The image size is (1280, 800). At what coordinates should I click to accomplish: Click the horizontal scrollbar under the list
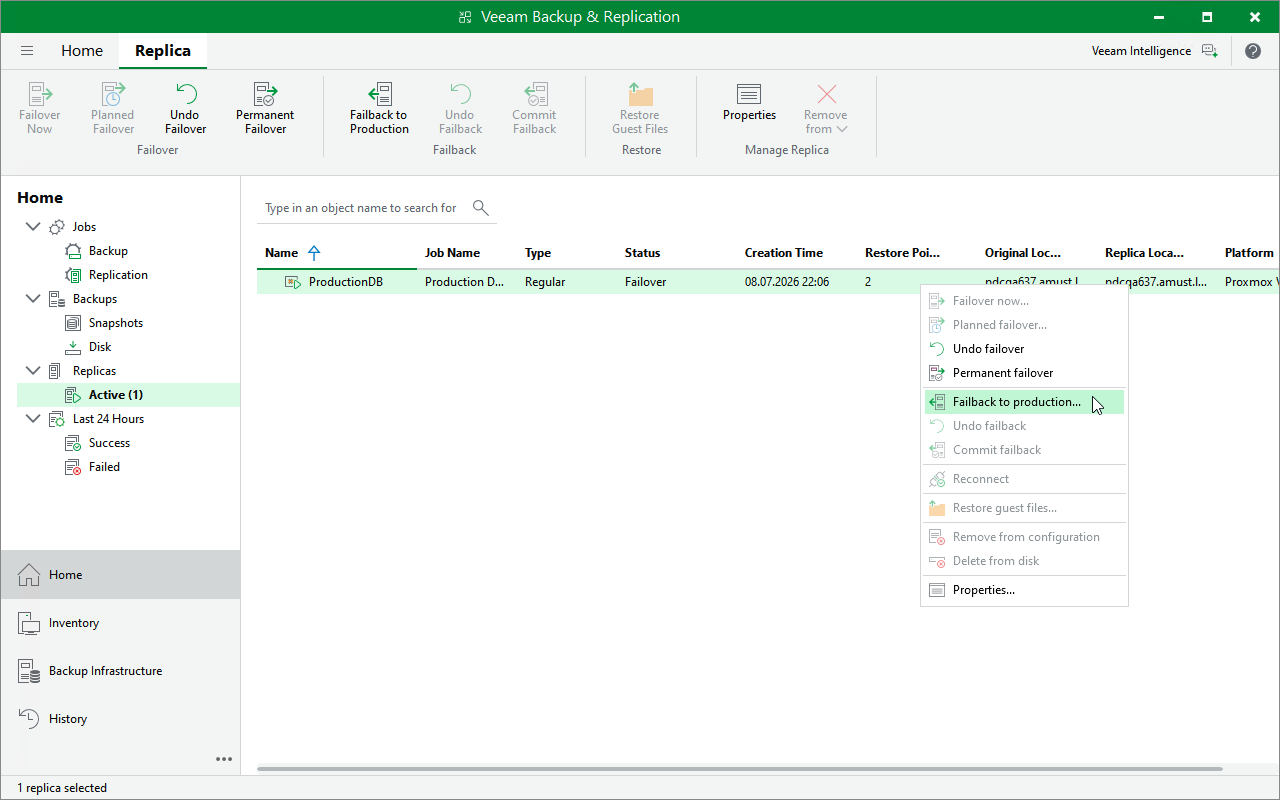[740, 769]
